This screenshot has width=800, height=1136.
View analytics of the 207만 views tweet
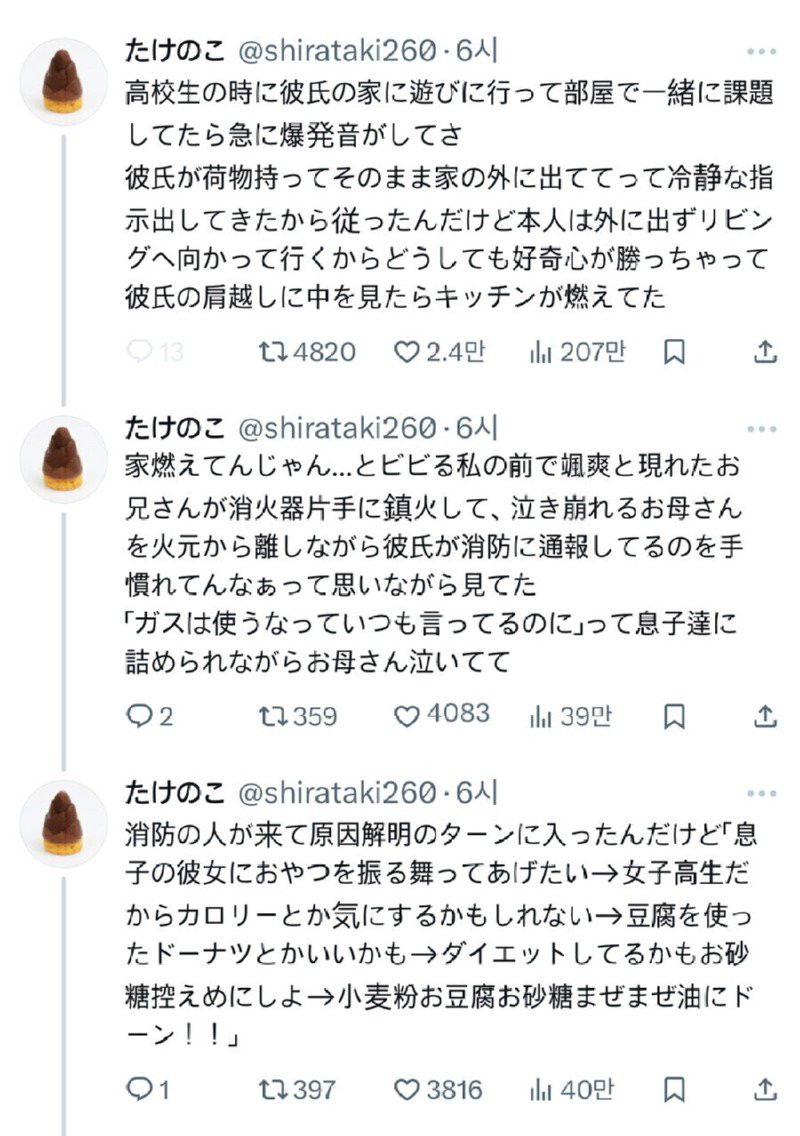[x=541, y=351]
